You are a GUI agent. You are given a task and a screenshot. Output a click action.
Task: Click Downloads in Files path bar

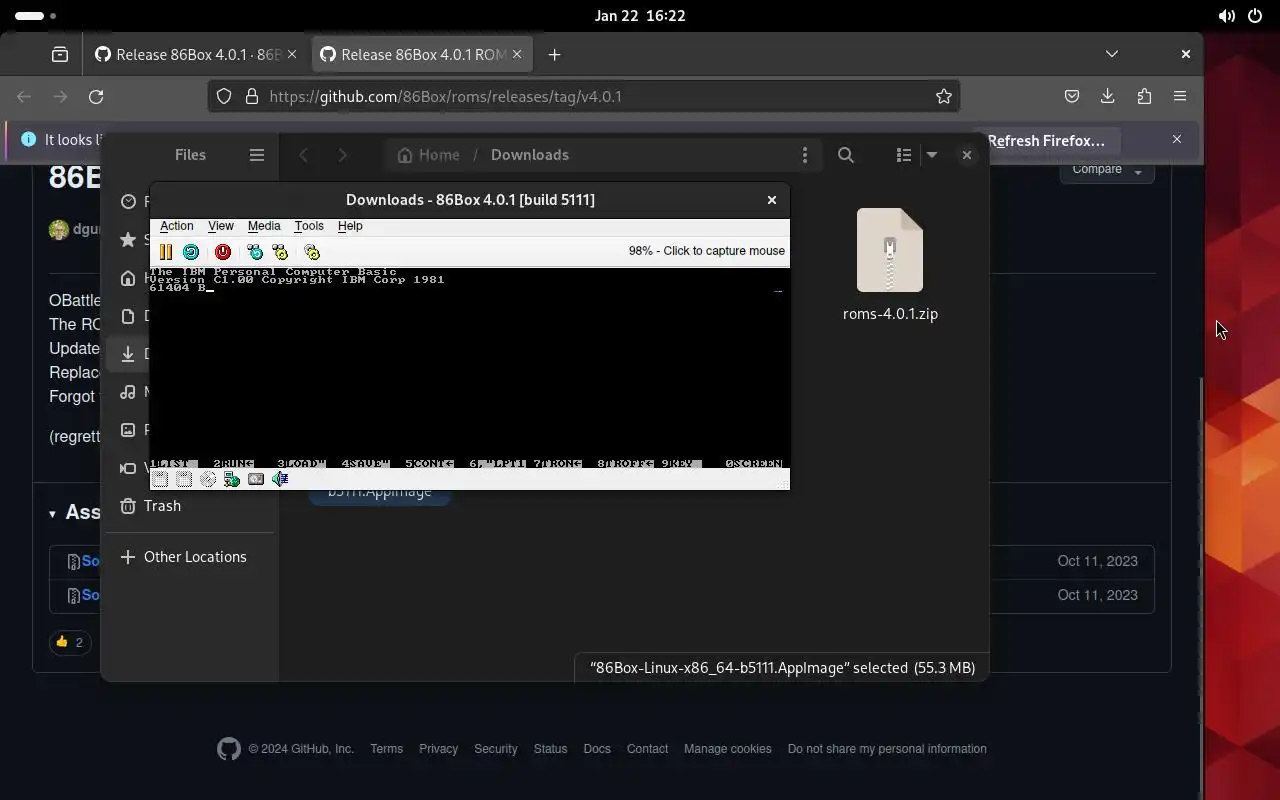point(530,155)
